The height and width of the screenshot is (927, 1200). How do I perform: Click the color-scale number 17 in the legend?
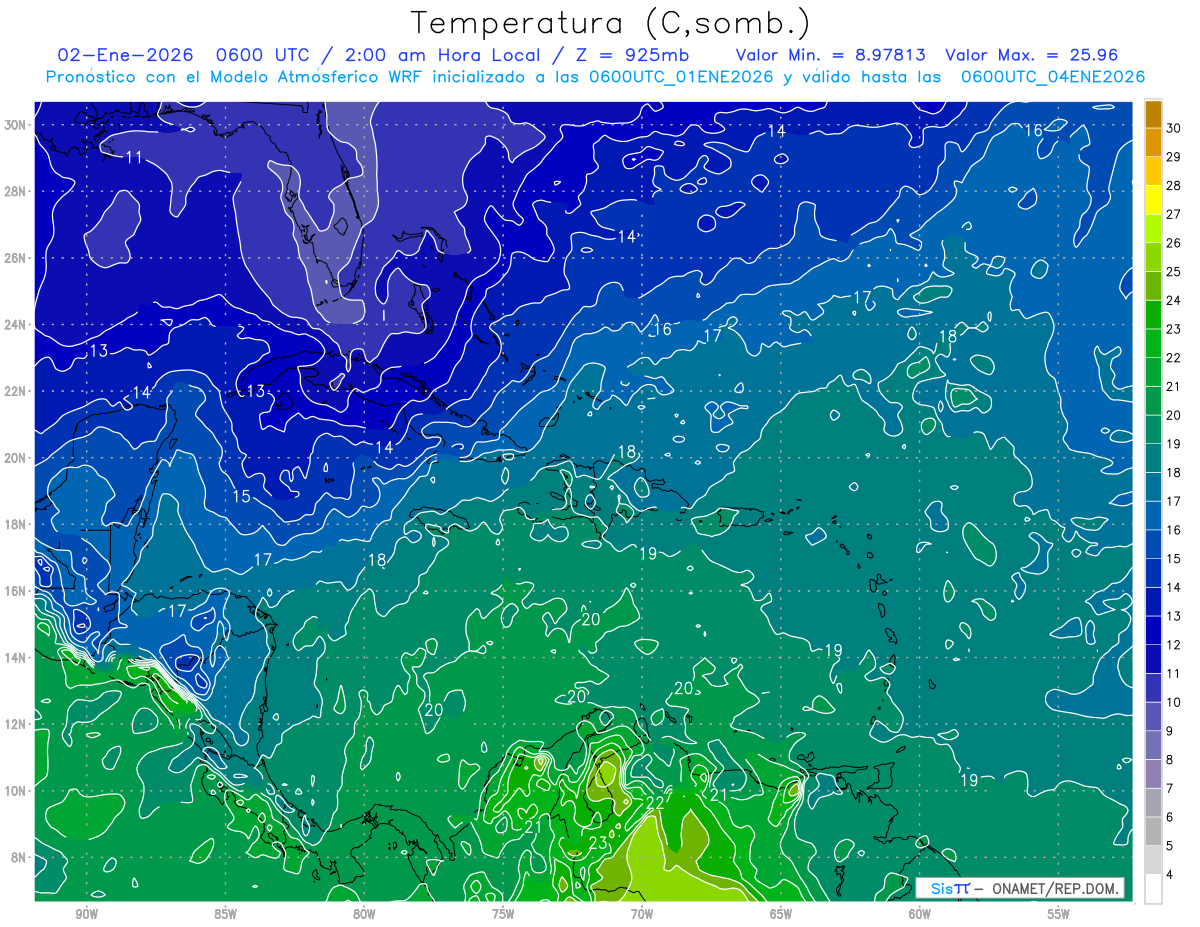point(1175,501)
